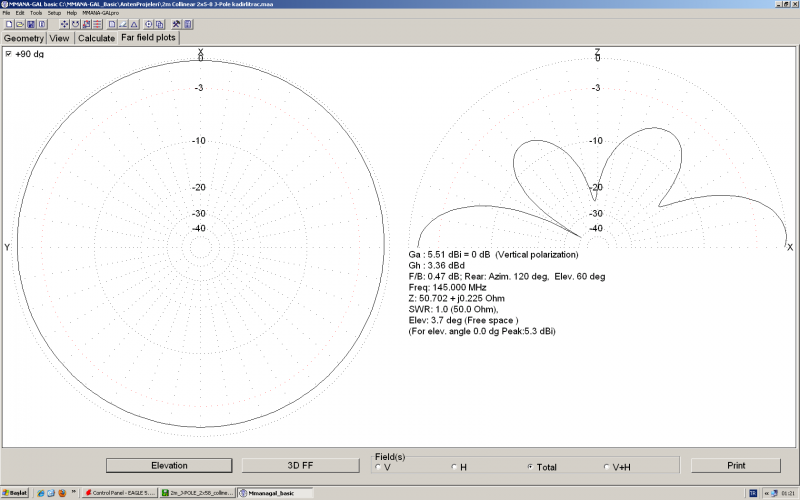Click the 3D FF button
The image size is (800, 500).
point(300,465)
